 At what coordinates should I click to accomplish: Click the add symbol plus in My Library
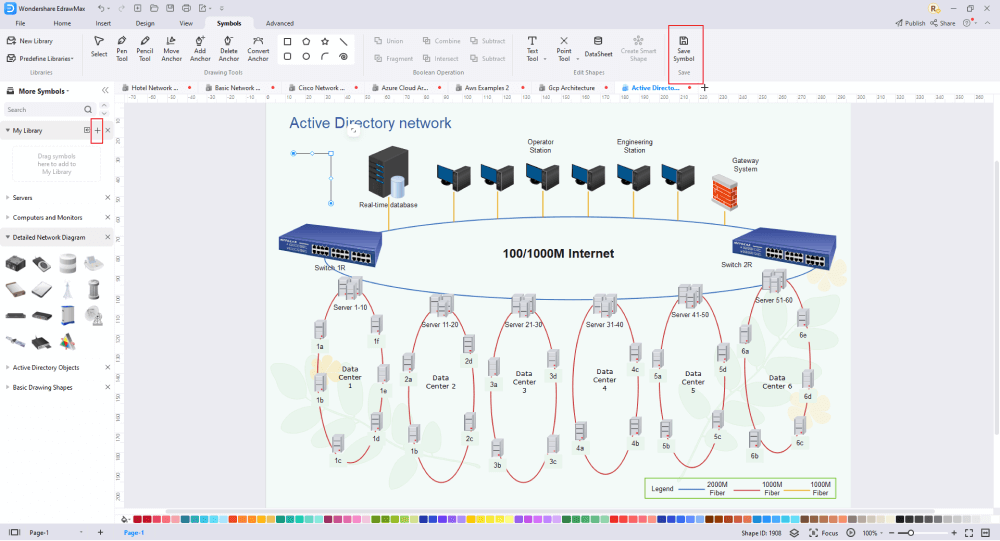(97, 130)
